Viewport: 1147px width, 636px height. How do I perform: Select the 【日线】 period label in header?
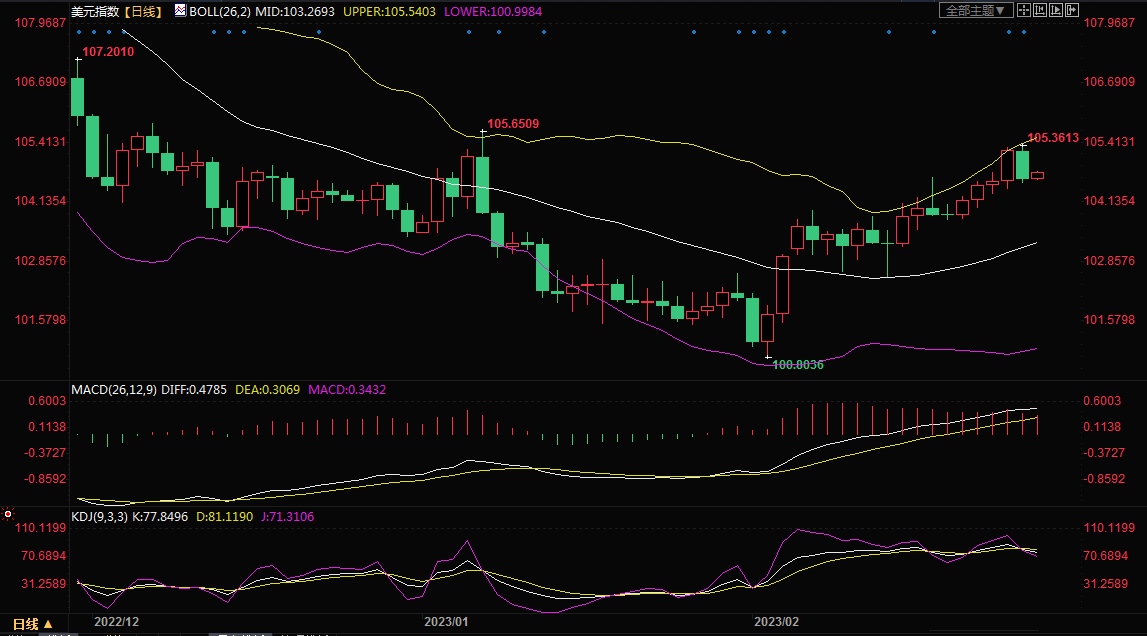pyautogui.click(x=142, y=10)
